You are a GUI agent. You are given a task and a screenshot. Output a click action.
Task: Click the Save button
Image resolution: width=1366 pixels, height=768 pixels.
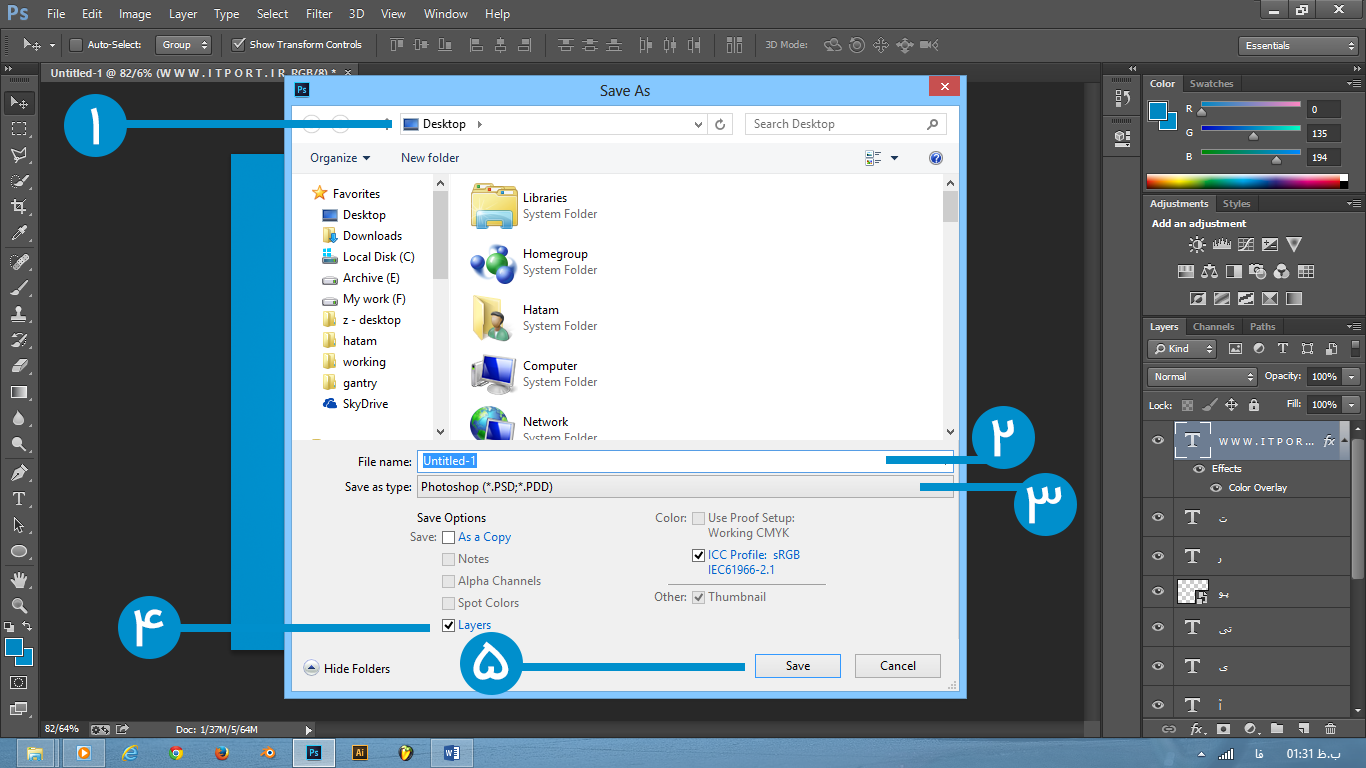click(x=798, y=666)
